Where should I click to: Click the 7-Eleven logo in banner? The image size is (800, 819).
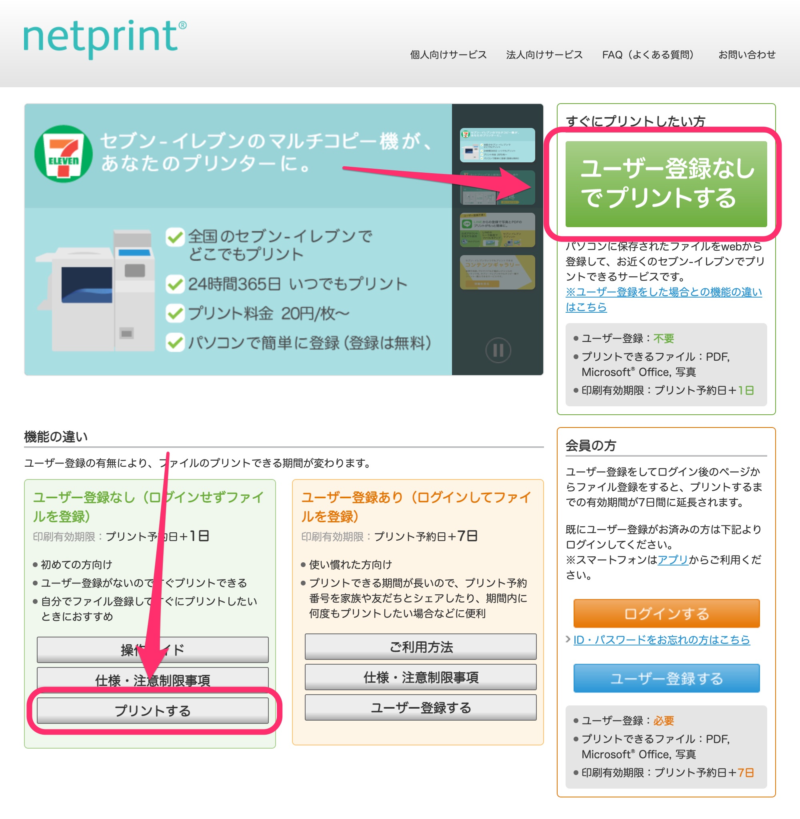(64, 154)
